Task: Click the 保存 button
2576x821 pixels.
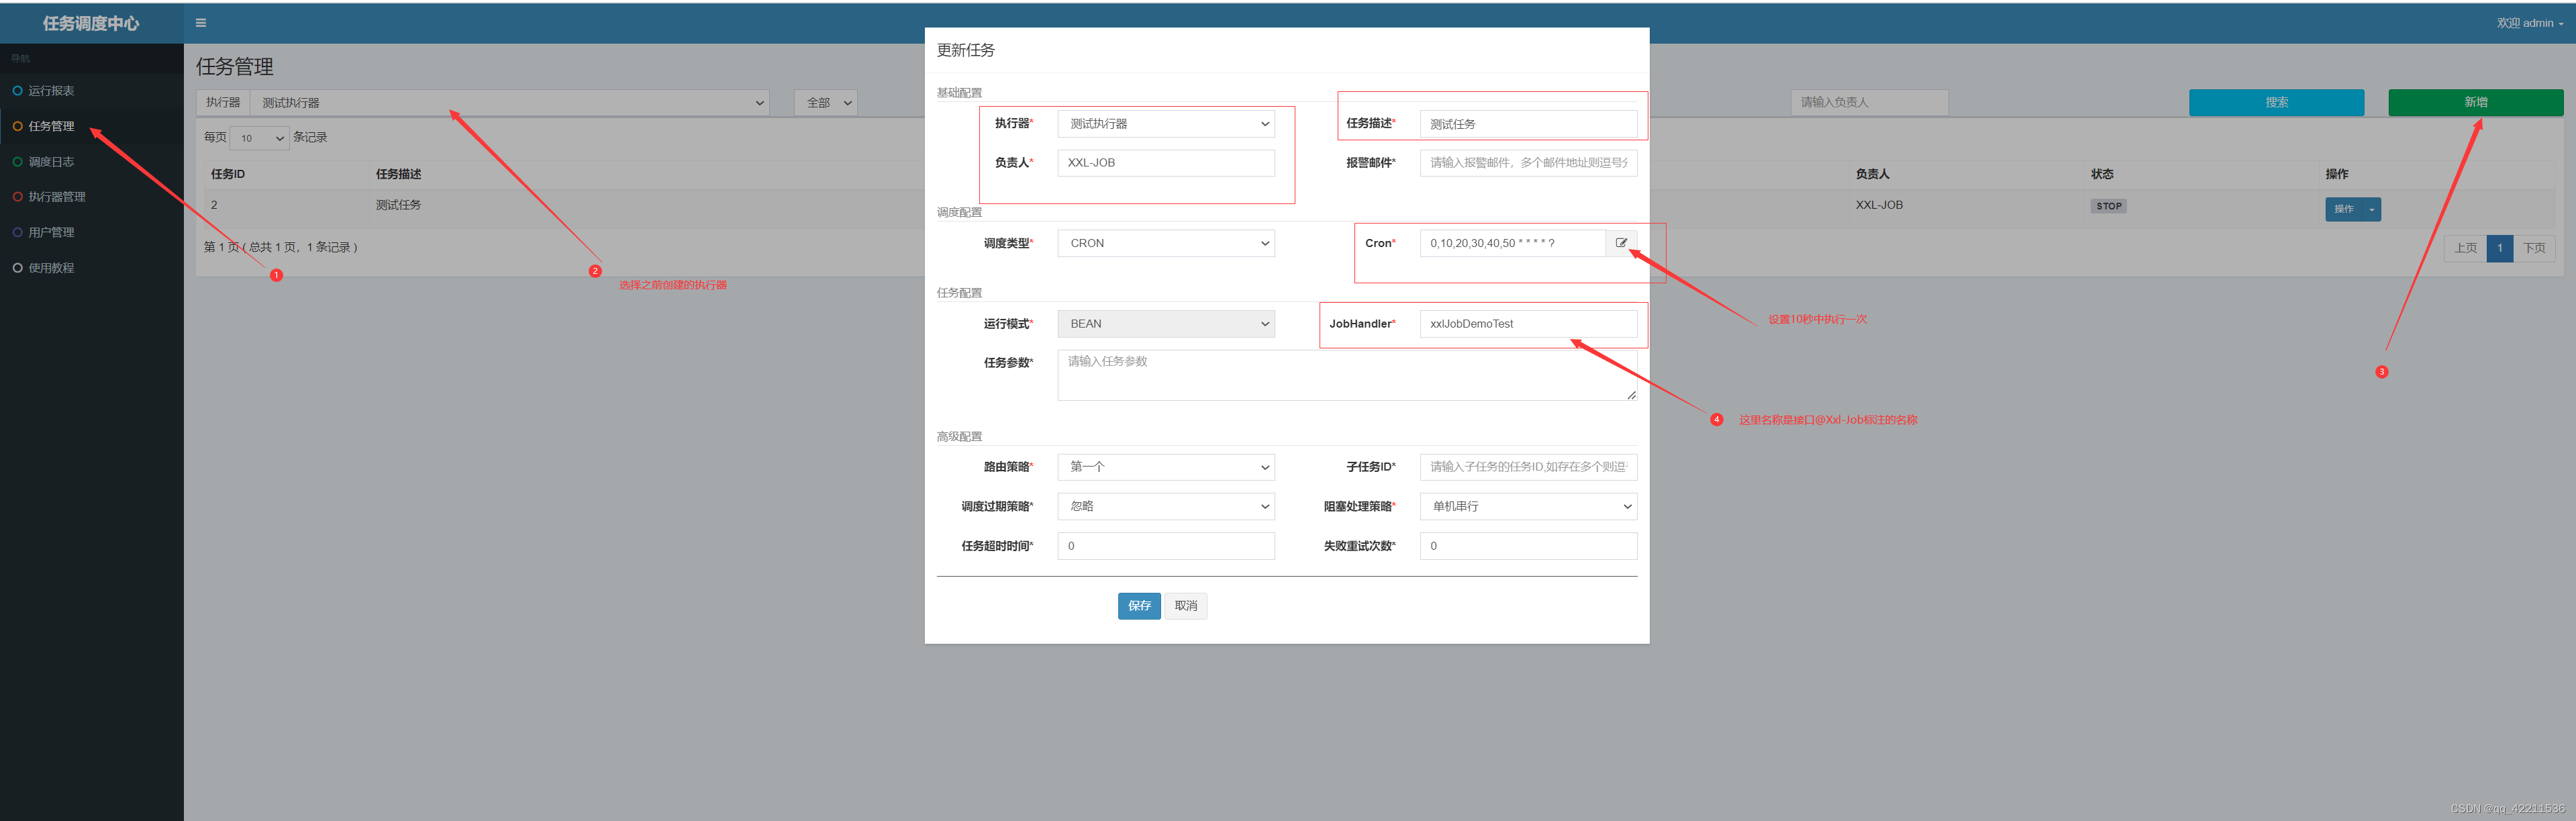Action: click(1139, 606)
